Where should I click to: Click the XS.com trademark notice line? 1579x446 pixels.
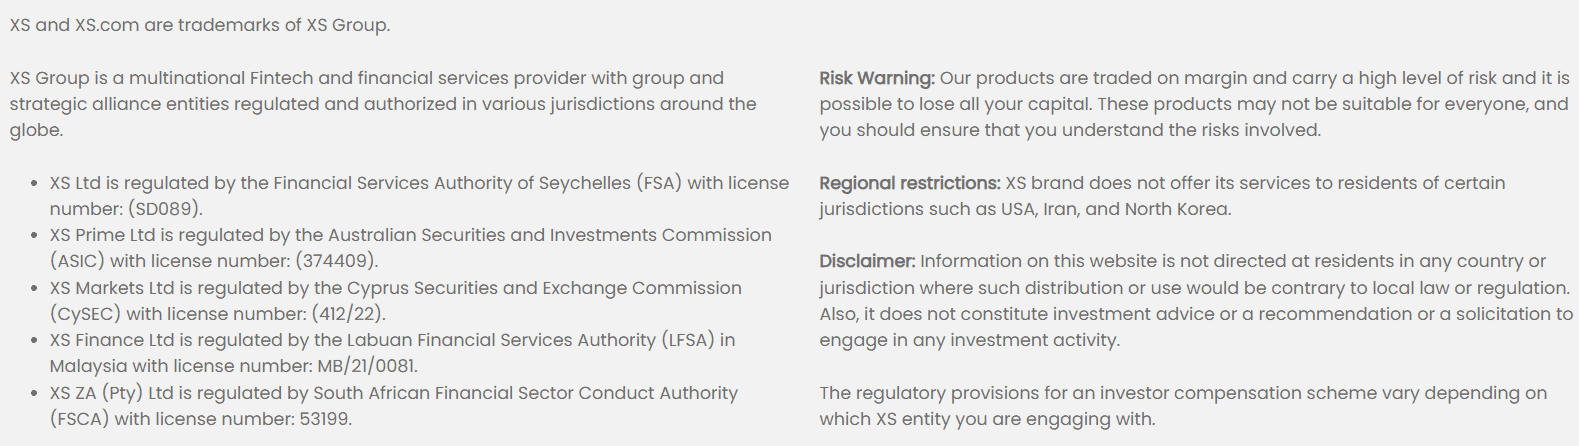200,25
